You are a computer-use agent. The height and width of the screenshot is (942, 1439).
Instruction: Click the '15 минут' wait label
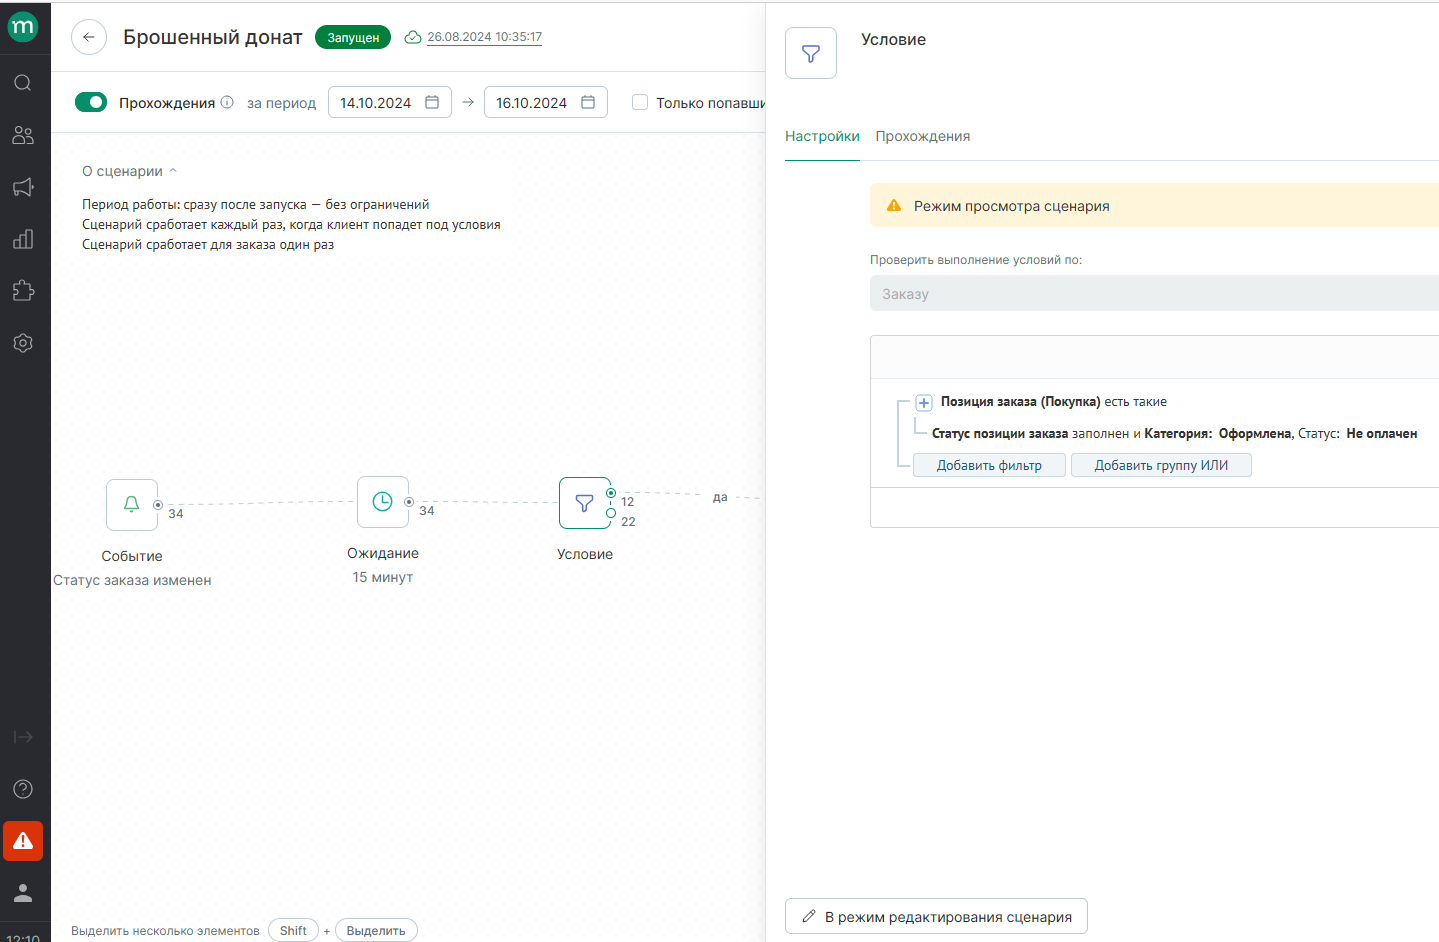click(383, 577)
